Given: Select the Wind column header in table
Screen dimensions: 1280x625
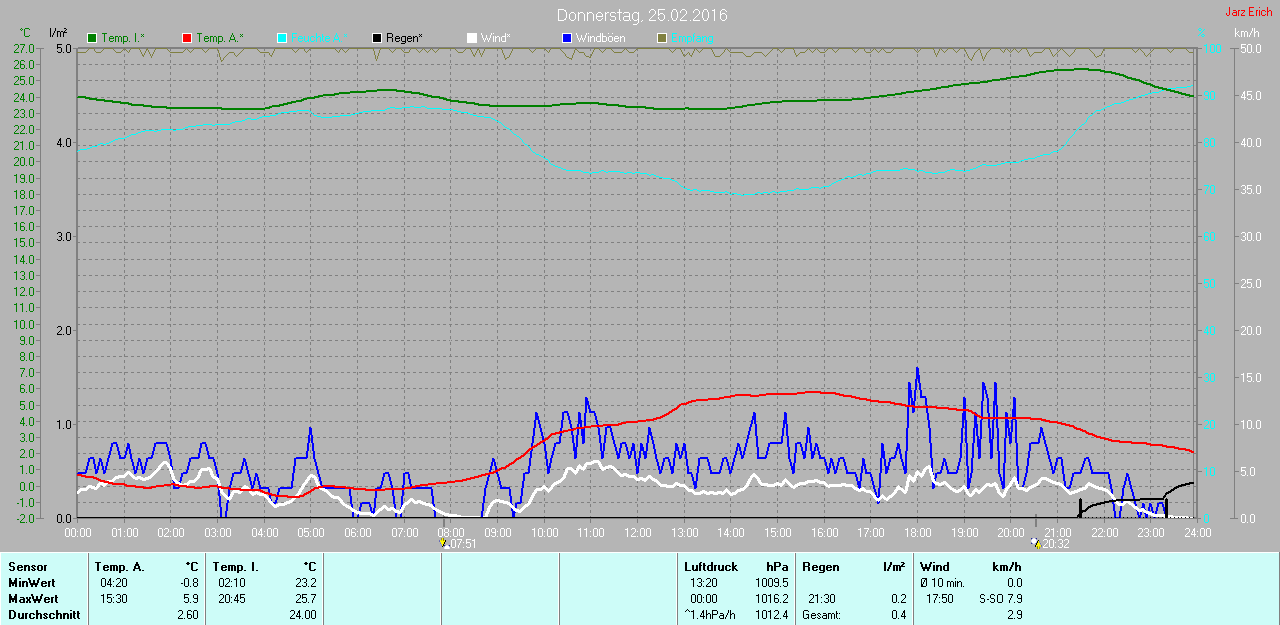Looking at the screenshot, I should click(x=935, y=567).
